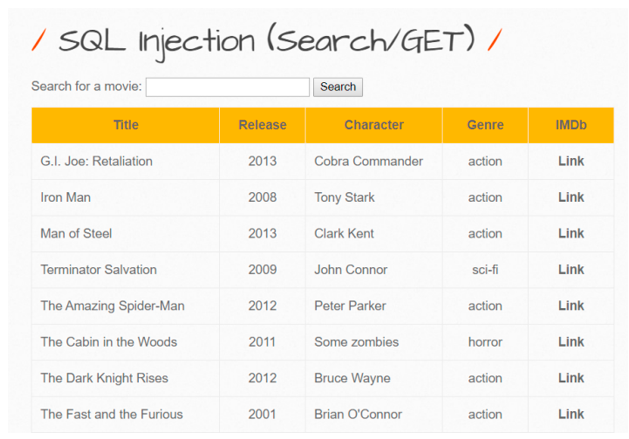Screen dimensions: 629x439
Task: Open IMDb link for G.I. Joe: Retaliation
Action: pos(571,161)
